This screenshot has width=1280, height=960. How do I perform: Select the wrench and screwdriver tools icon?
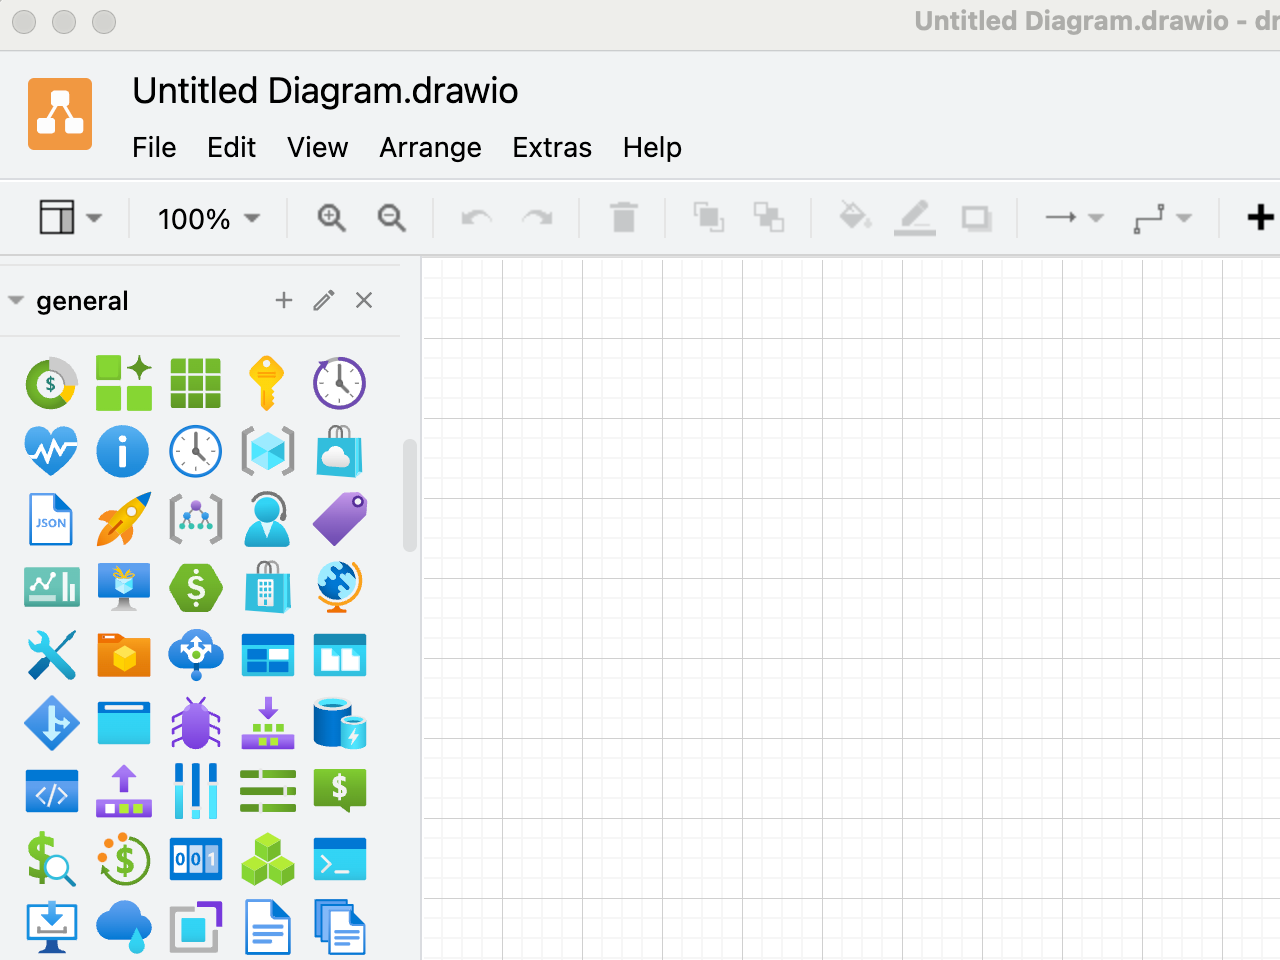click(x=51, y=655)
